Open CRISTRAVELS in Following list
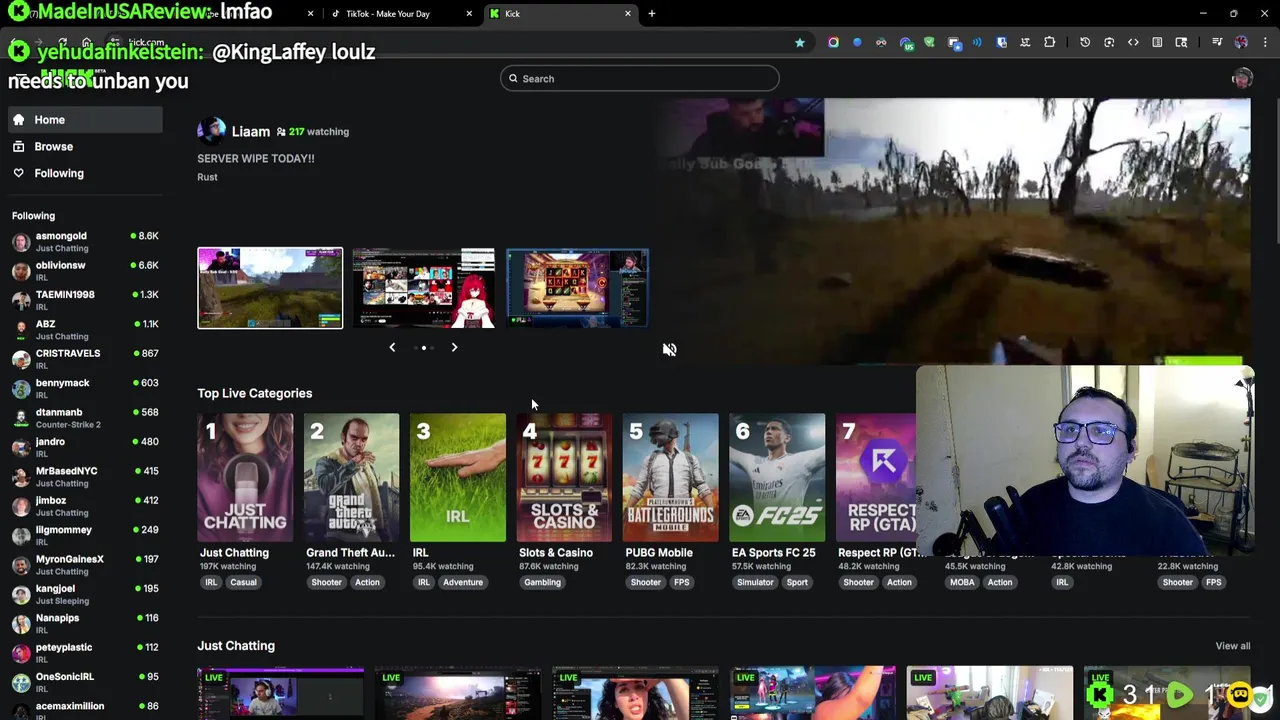 pyautogui.click(x=85, y=359)
